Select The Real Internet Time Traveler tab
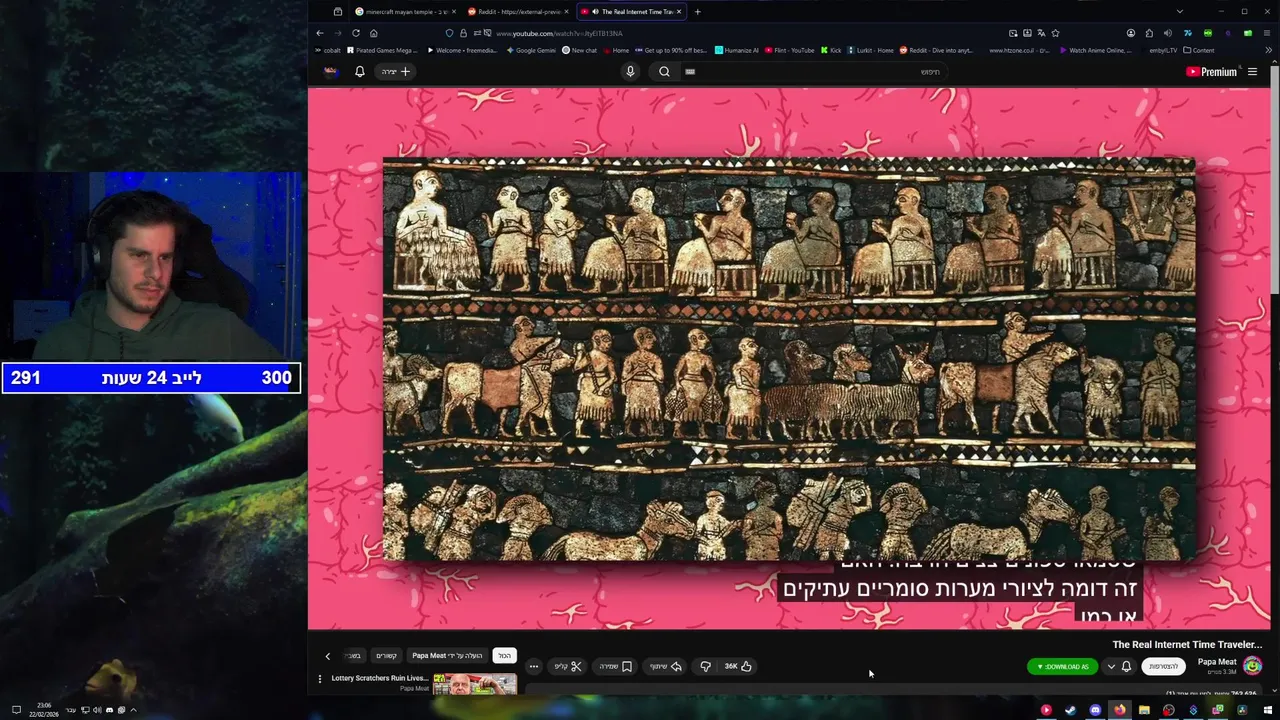This screenshot has width=1280, height=720. point(632,12)
